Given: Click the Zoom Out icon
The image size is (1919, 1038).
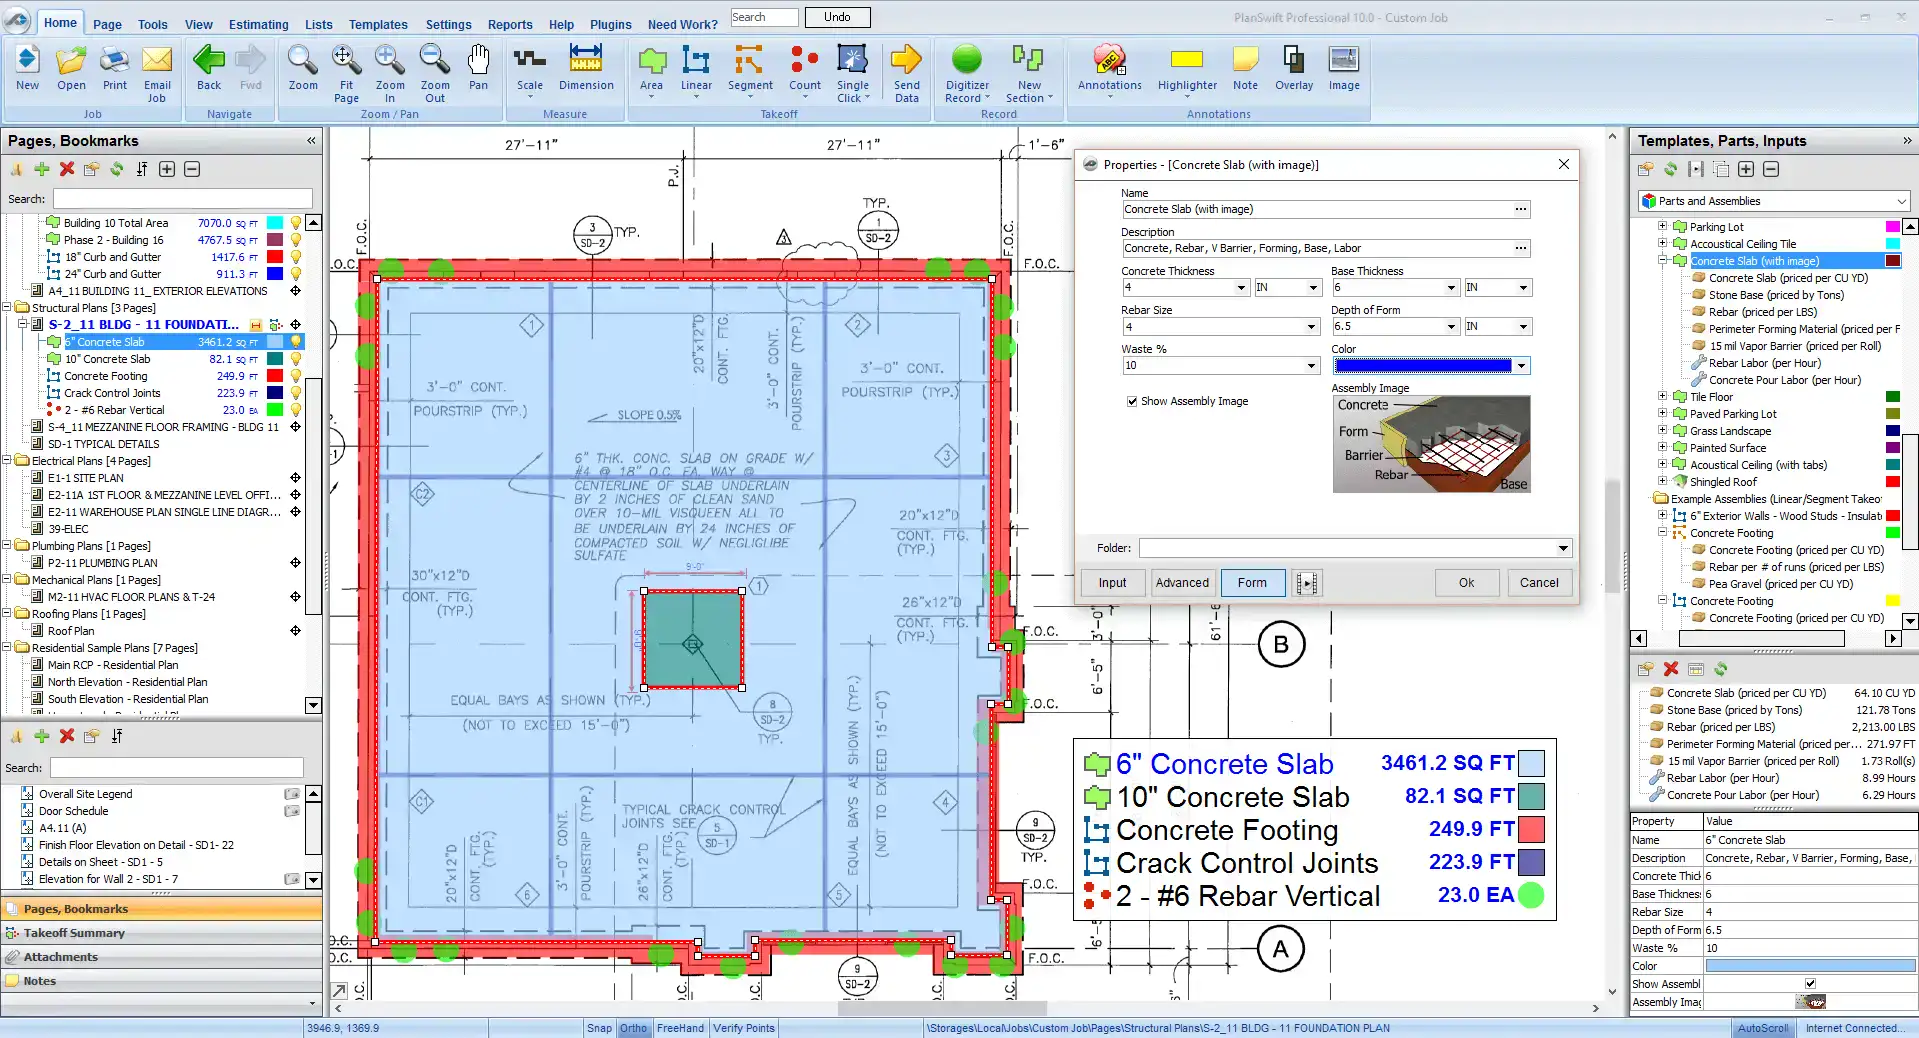Looking at the screenshot, I should tap(435, 72).
